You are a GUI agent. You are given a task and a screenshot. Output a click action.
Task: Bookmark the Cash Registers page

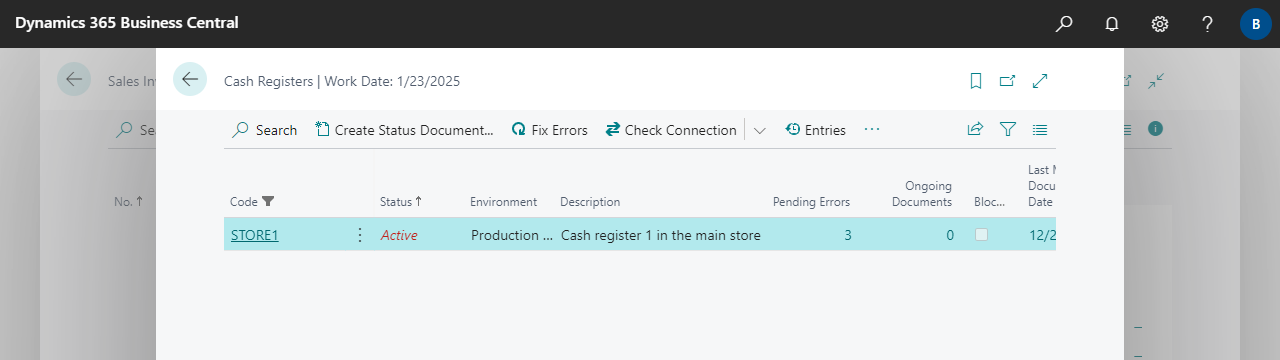tap(976, 81)
